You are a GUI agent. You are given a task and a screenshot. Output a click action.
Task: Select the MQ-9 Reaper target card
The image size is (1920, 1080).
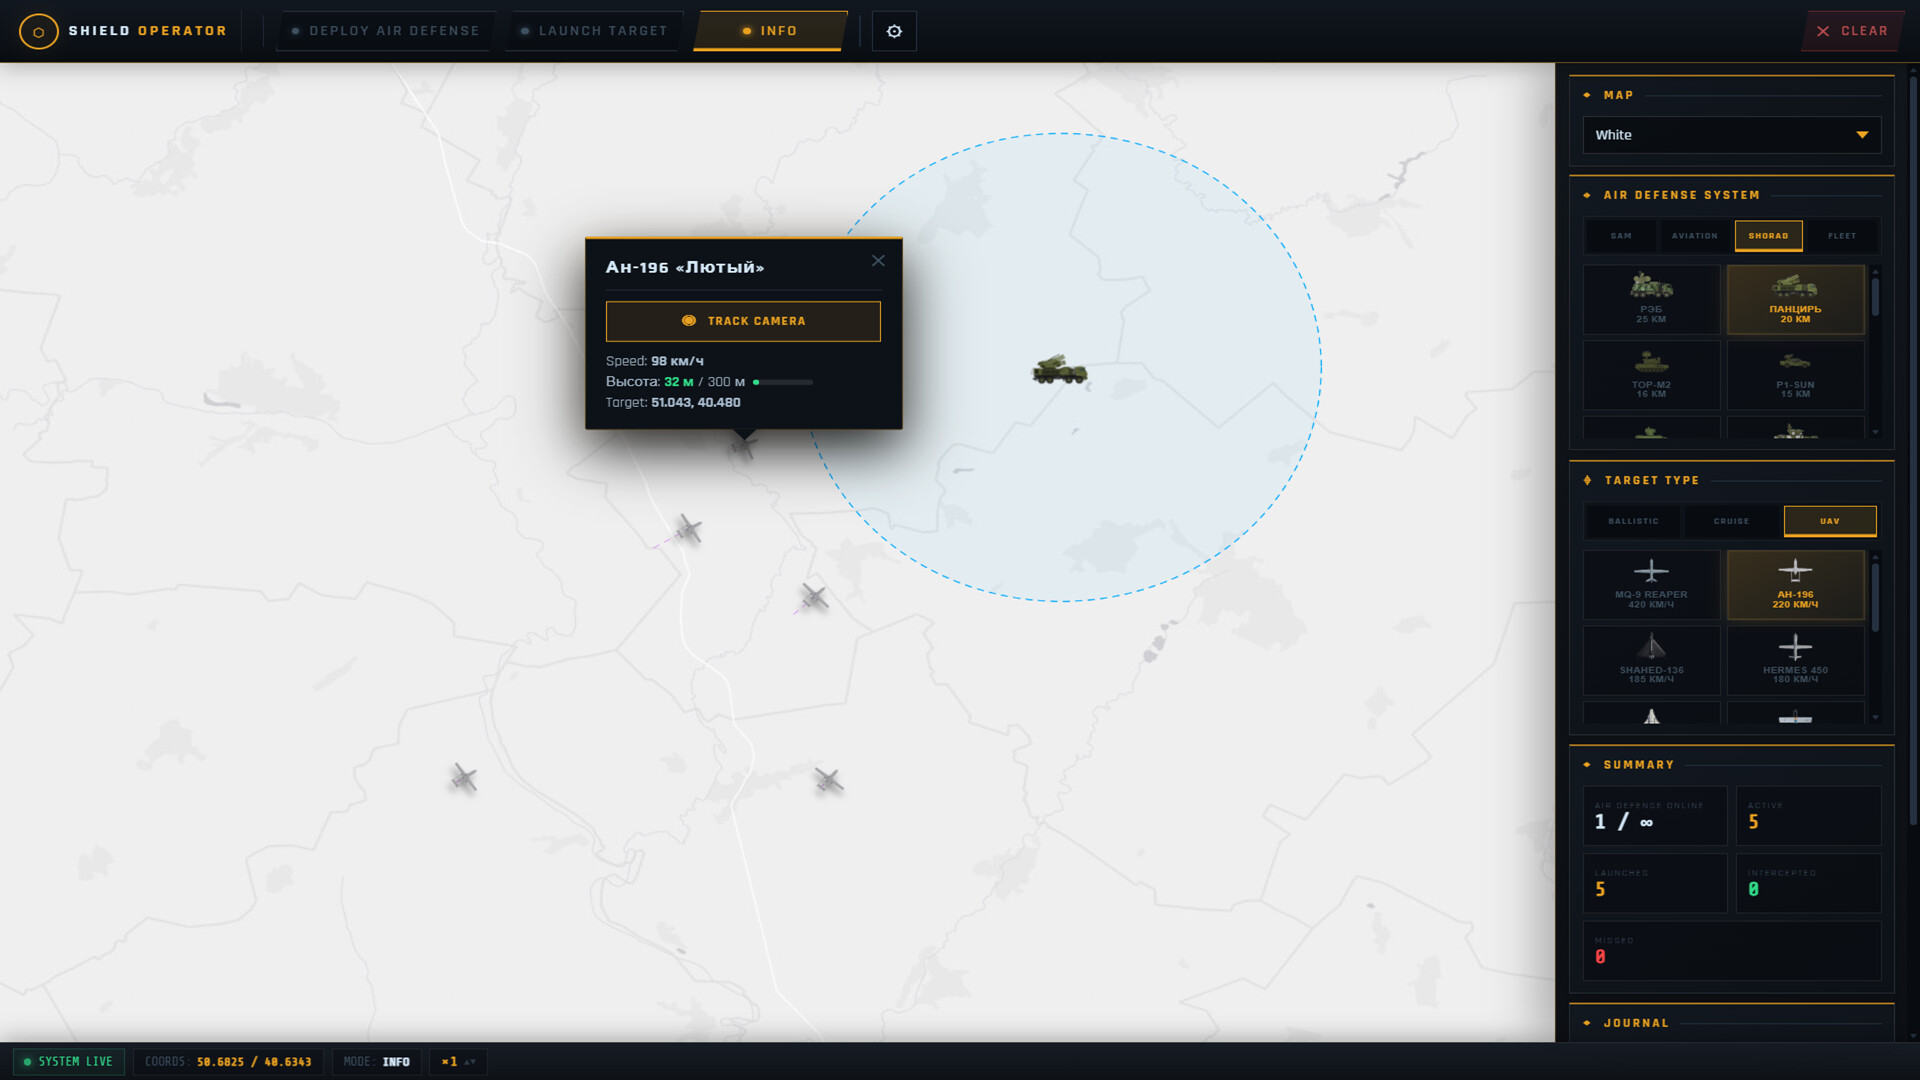[1651, 585]
